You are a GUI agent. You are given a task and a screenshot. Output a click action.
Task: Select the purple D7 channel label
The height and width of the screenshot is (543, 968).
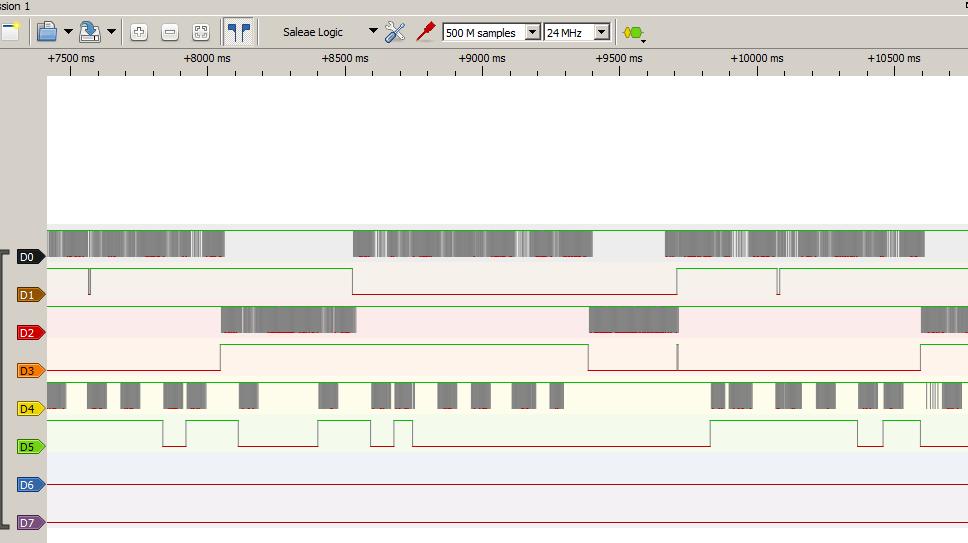coord(30,523)
